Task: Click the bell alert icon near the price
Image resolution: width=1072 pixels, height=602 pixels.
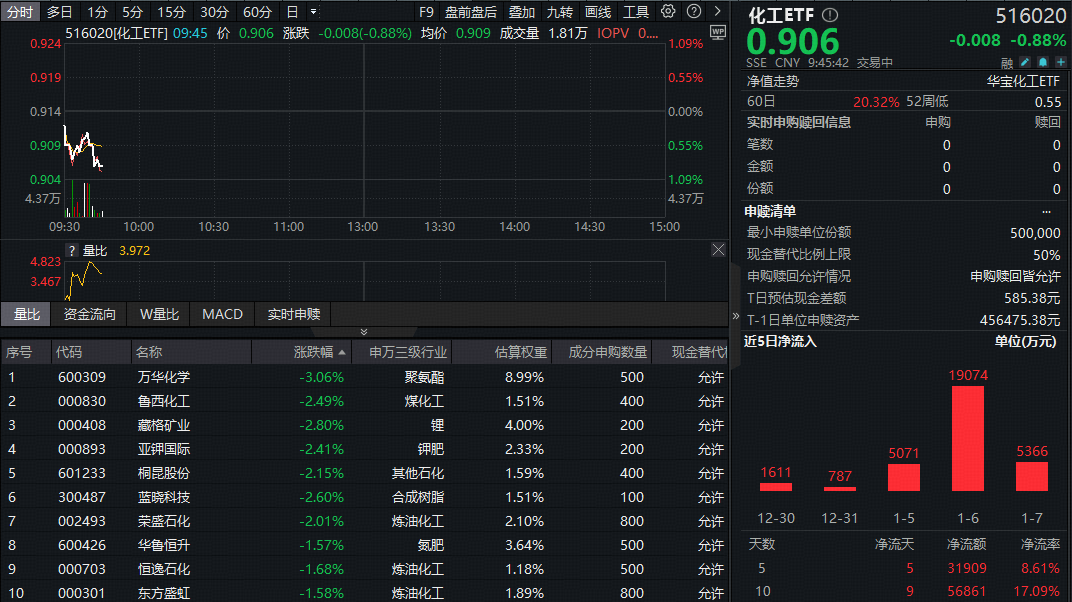Action: click(x=1041, y=62)
